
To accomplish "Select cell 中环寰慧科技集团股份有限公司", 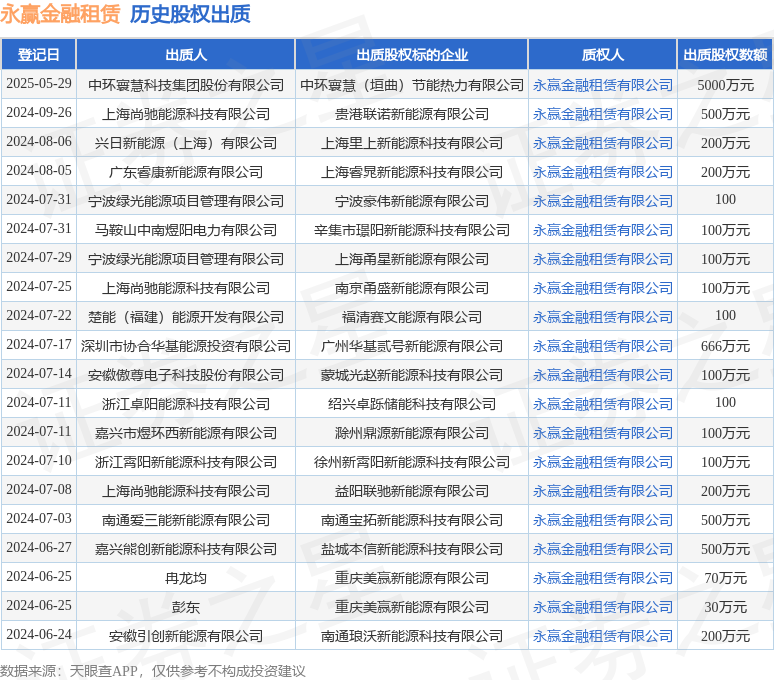I will (186, 85).
